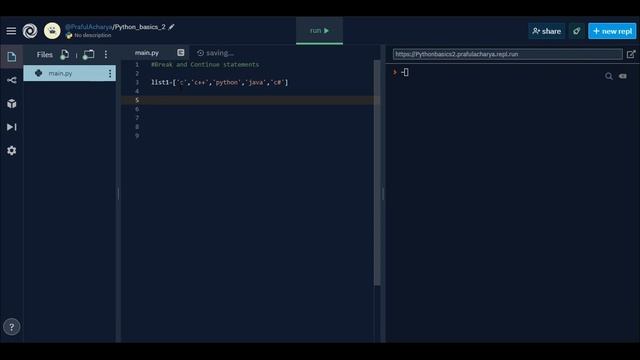Viewport: 640px width, 360px height.
Task: Click the No description text
Action: [93, 36]
